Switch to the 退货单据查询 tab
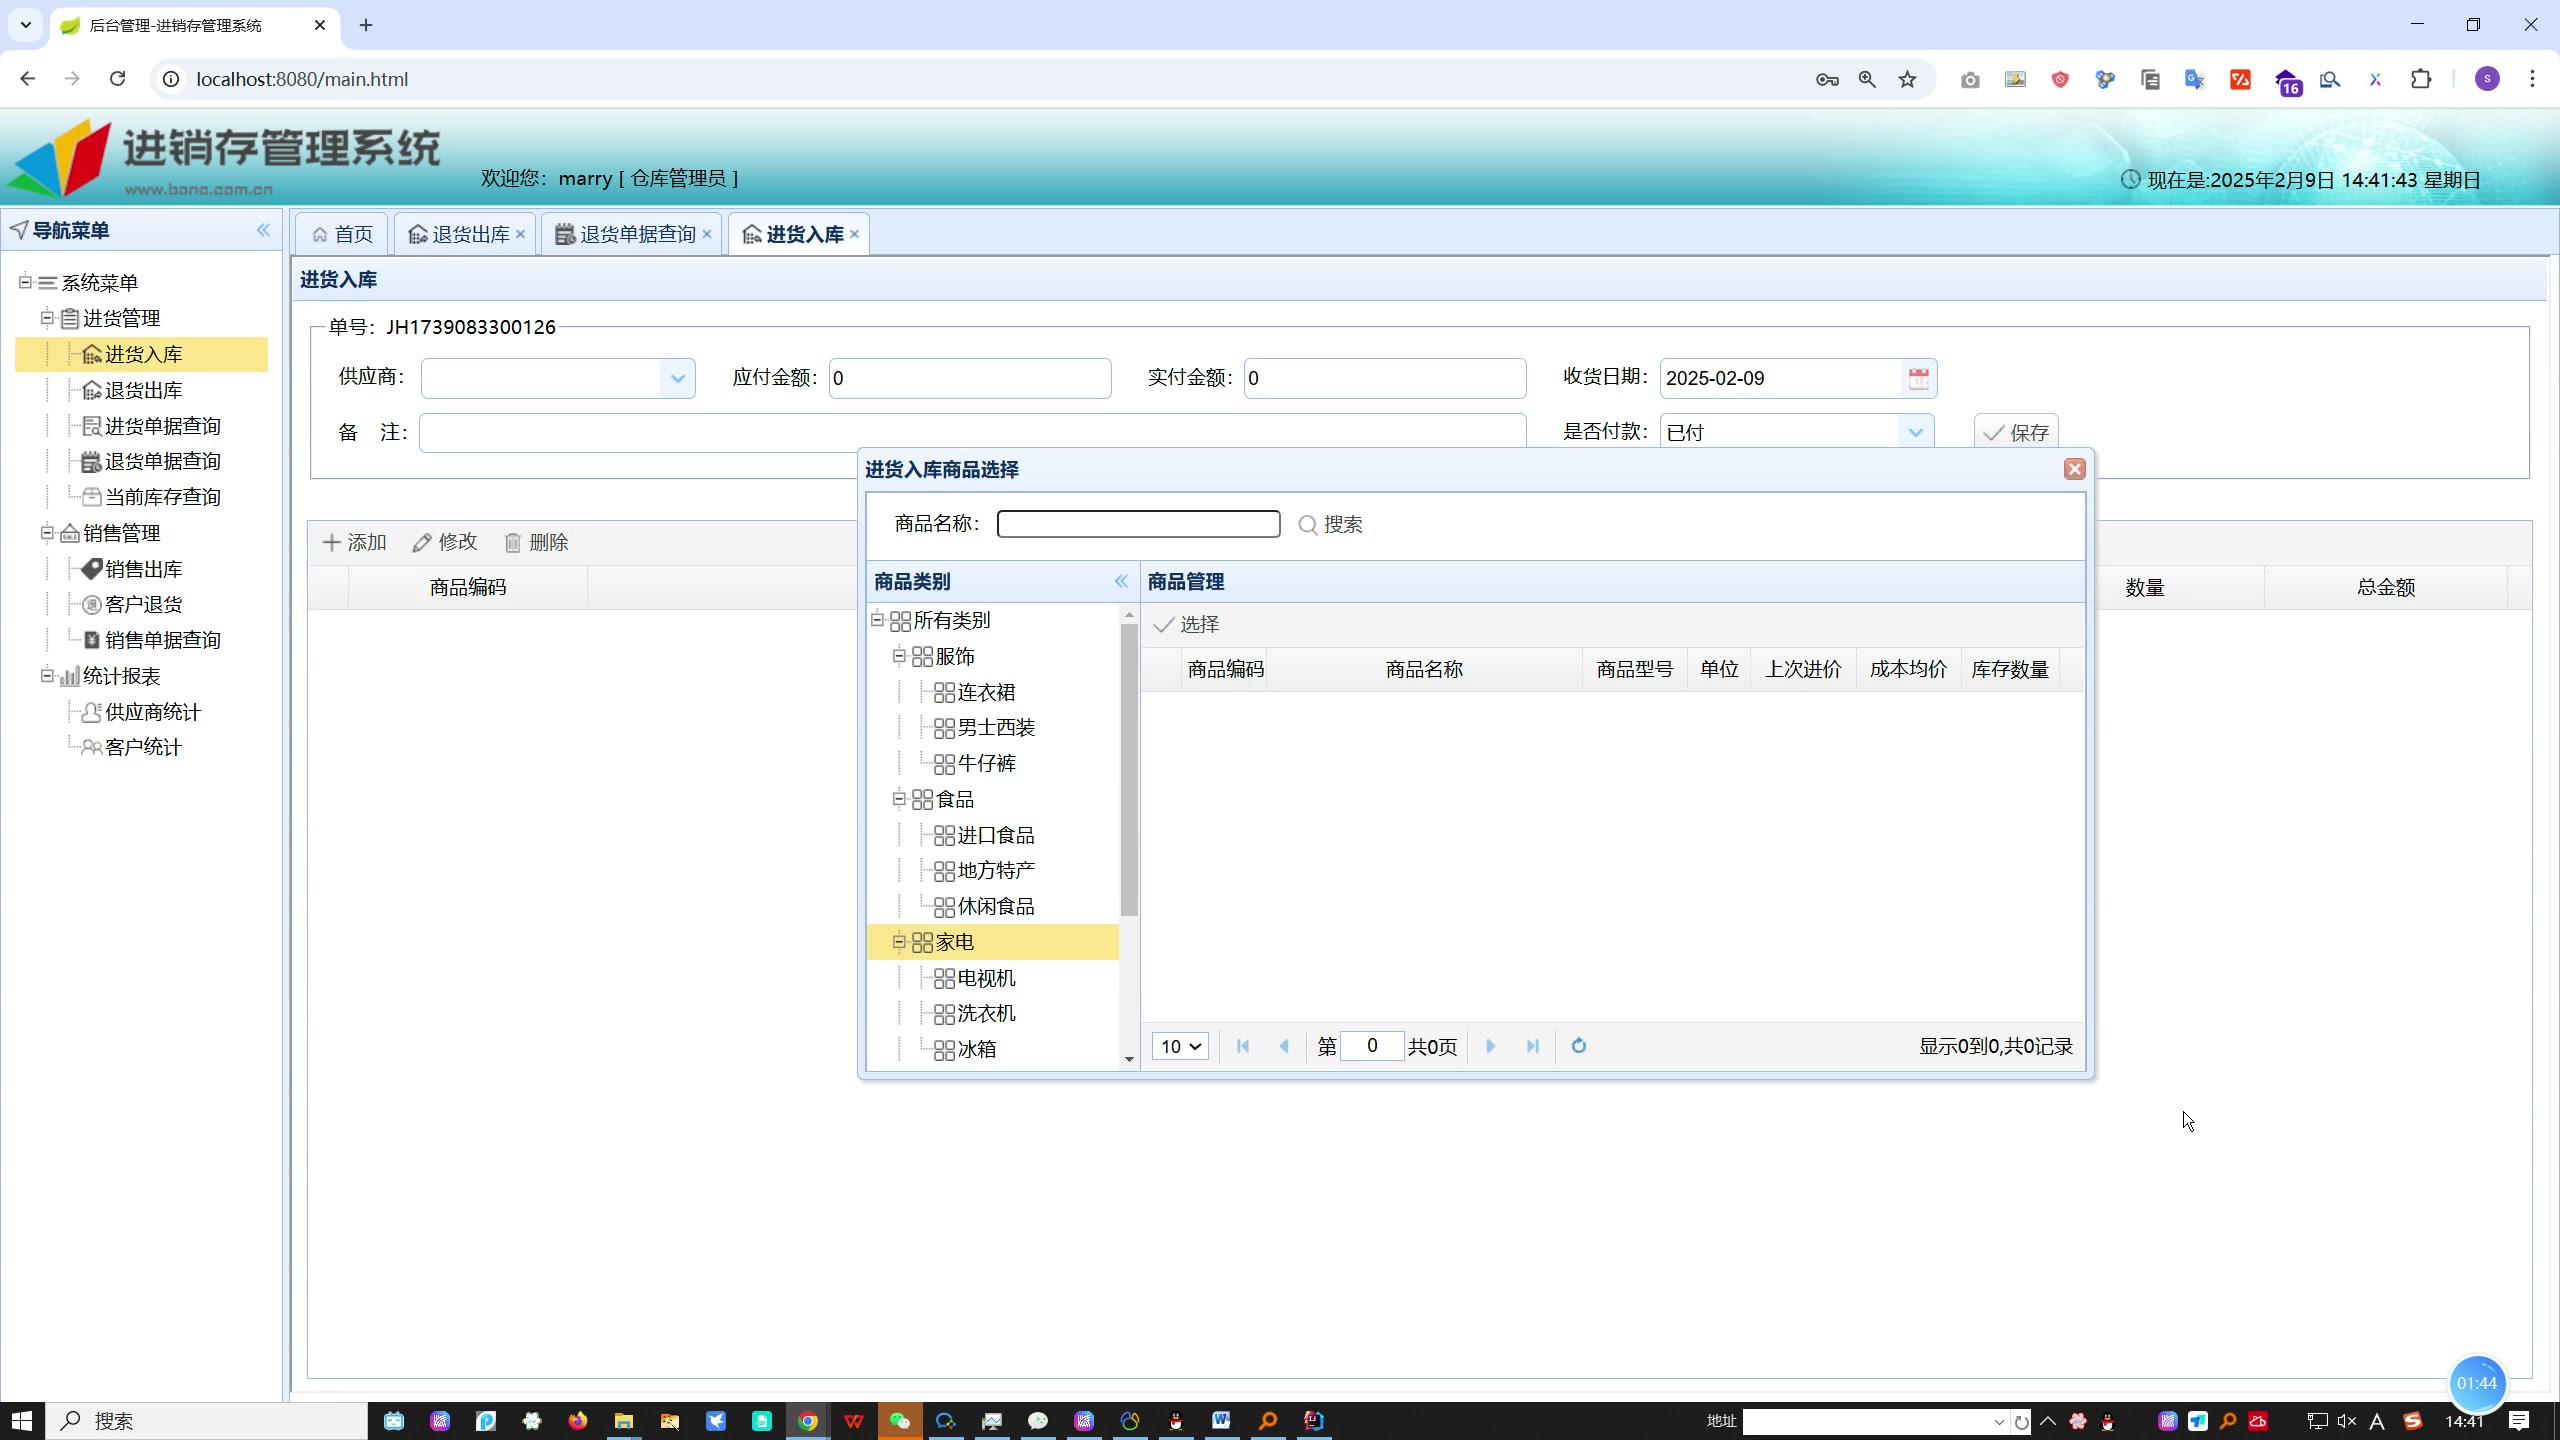 click(x=626, y=234)
